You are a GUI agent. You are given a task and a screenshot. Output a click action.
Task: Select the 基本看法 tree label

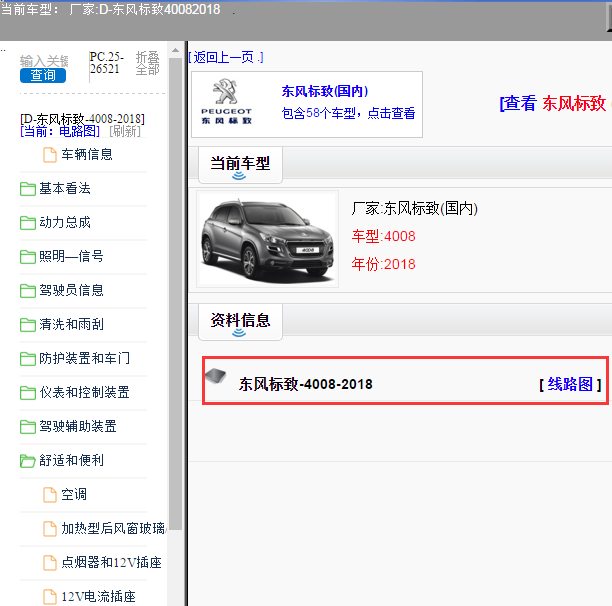[65, 188]
